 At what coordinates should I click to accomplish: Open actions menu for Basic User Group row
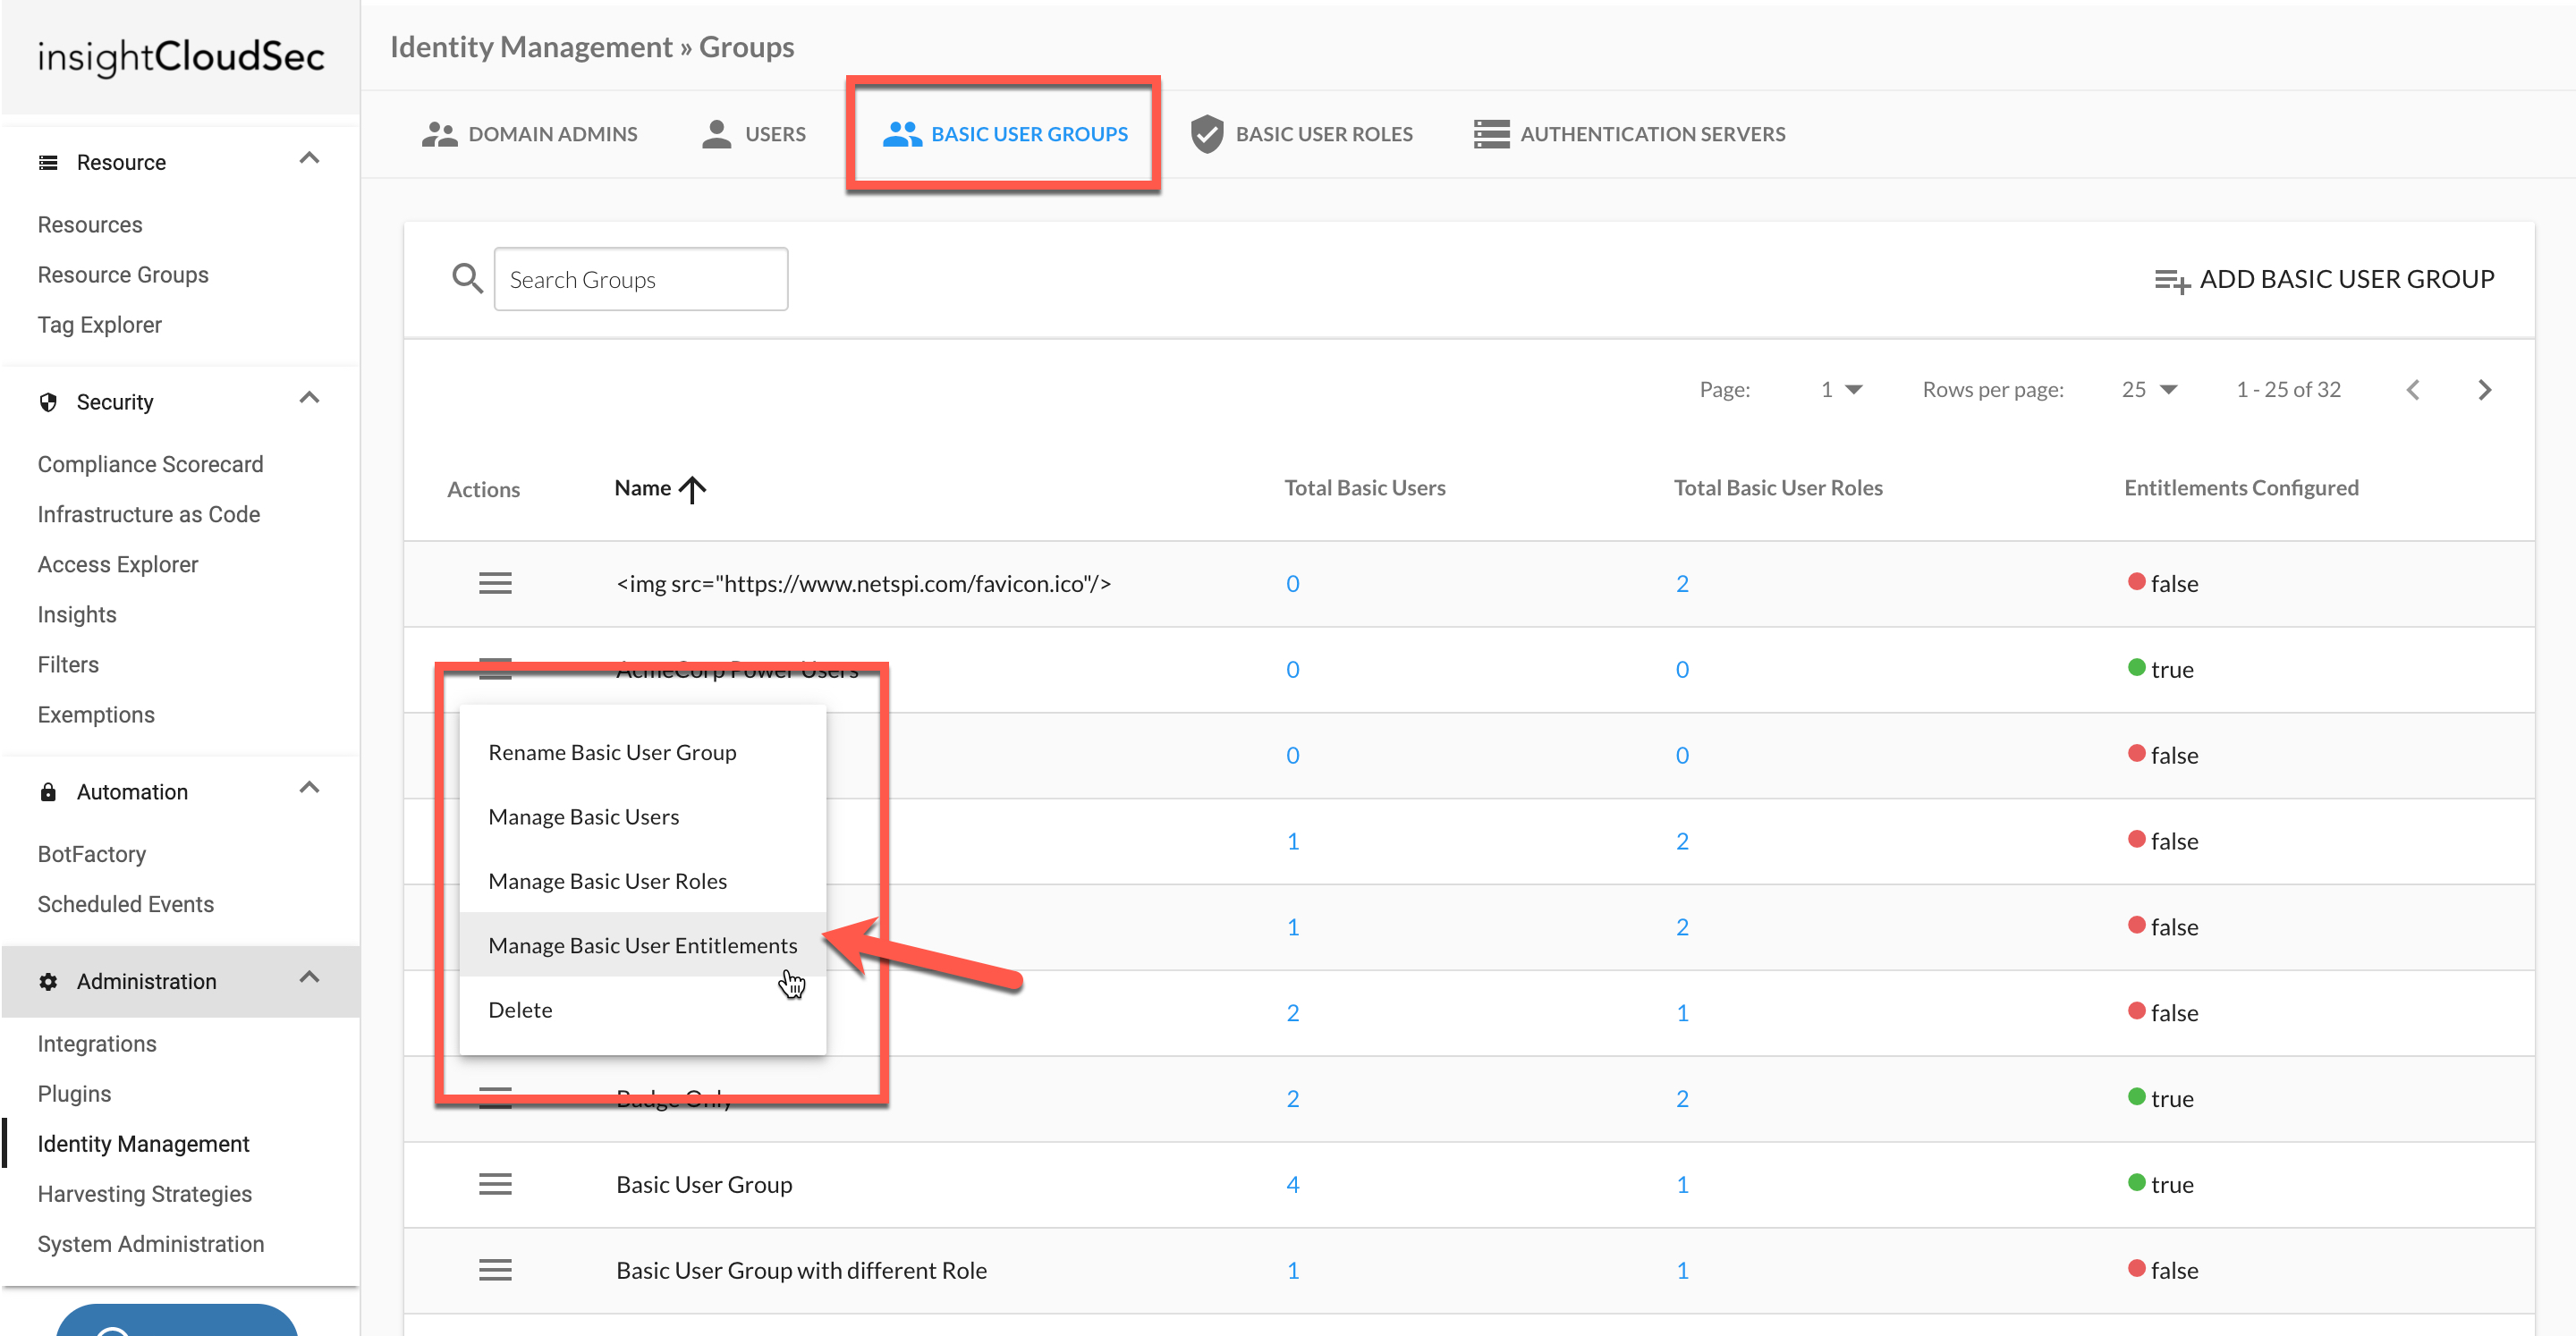point(495,1184)
